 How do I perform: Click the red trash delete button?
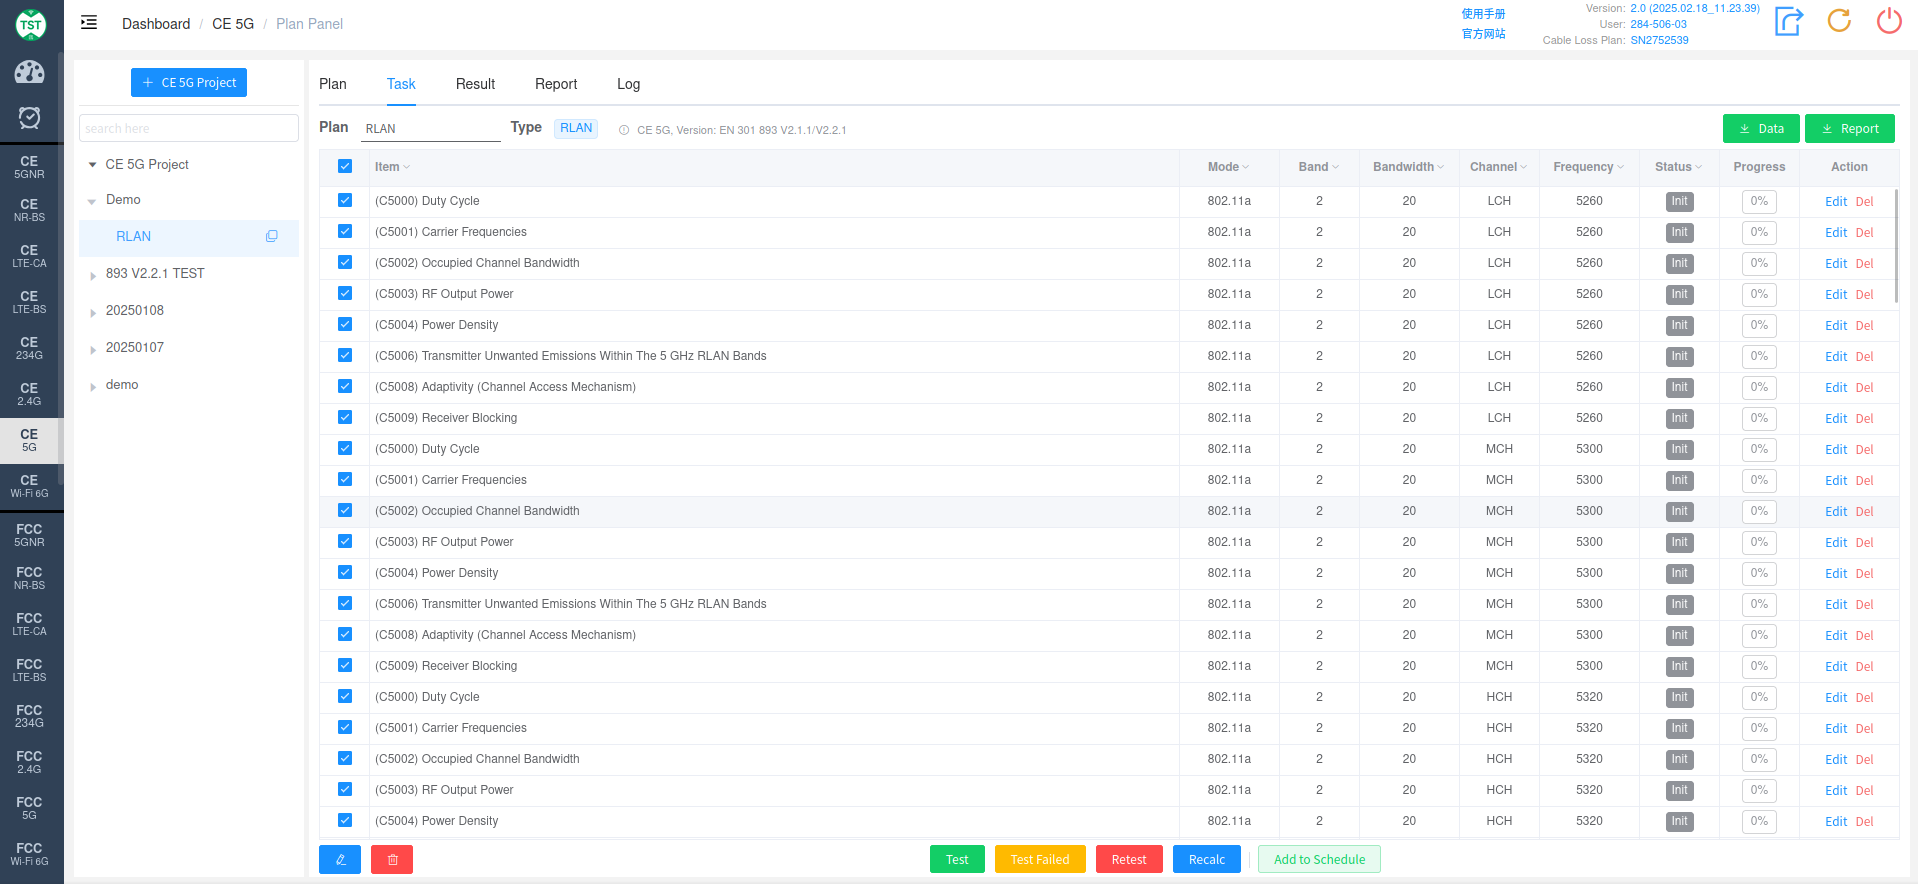(392, 860)
